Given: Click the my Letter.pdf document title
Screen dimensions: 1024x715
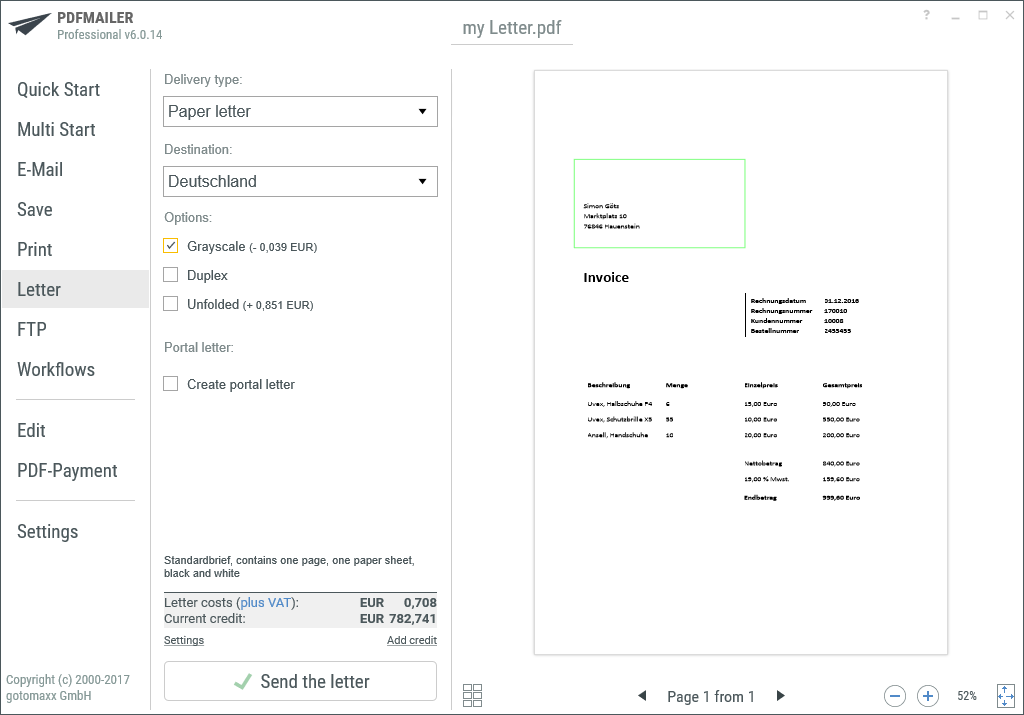Looking at the screenshot, I should point(511,27).
